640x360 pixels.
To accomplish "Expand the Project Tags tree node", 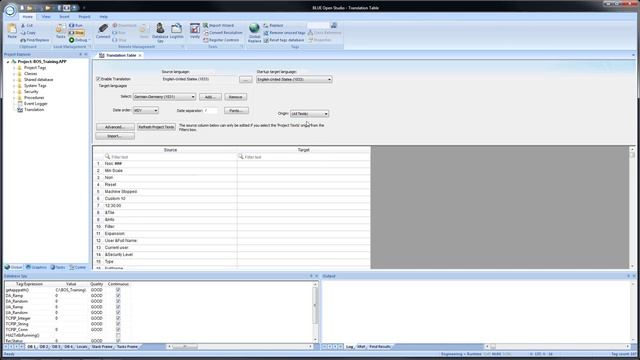I will click(x=14, y=68).
